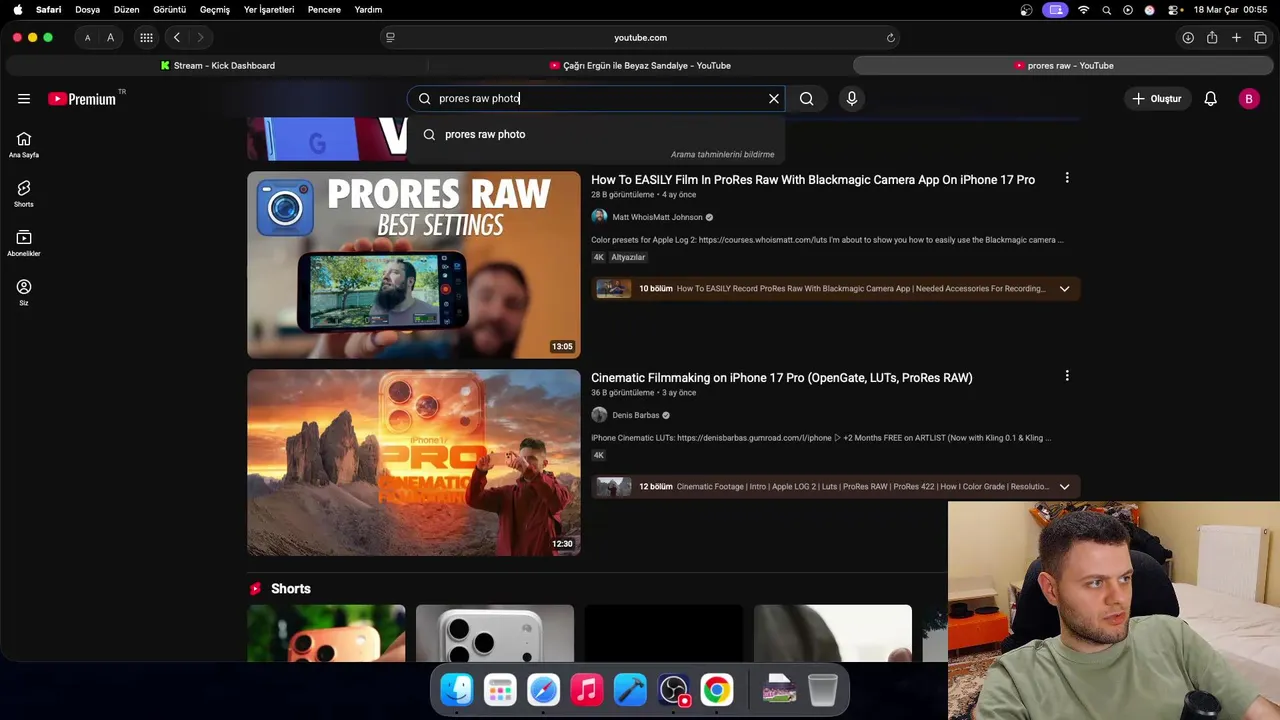This screenshot has width=1280, height=720.
Task: Open the Pencere menu
Action: [324, 10]
